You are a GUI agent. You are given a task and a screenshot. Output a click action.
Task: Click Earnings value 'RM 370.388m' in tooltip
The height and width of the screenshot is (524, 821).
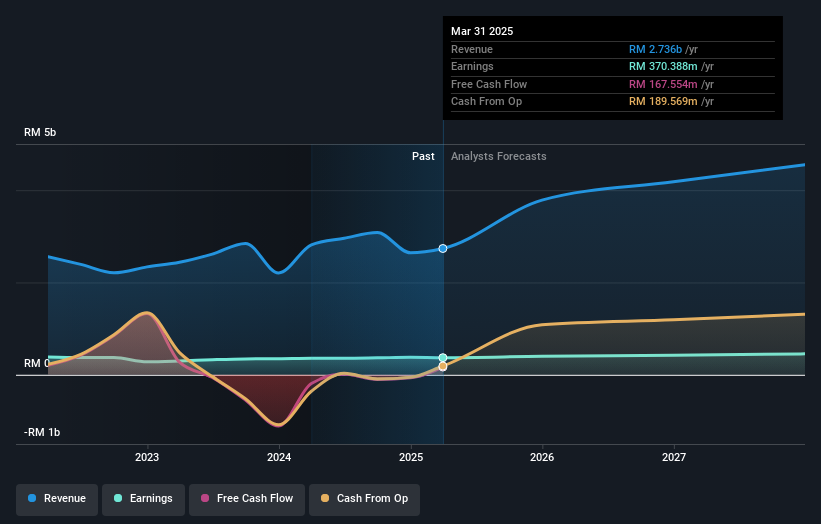tap(663, 66)
